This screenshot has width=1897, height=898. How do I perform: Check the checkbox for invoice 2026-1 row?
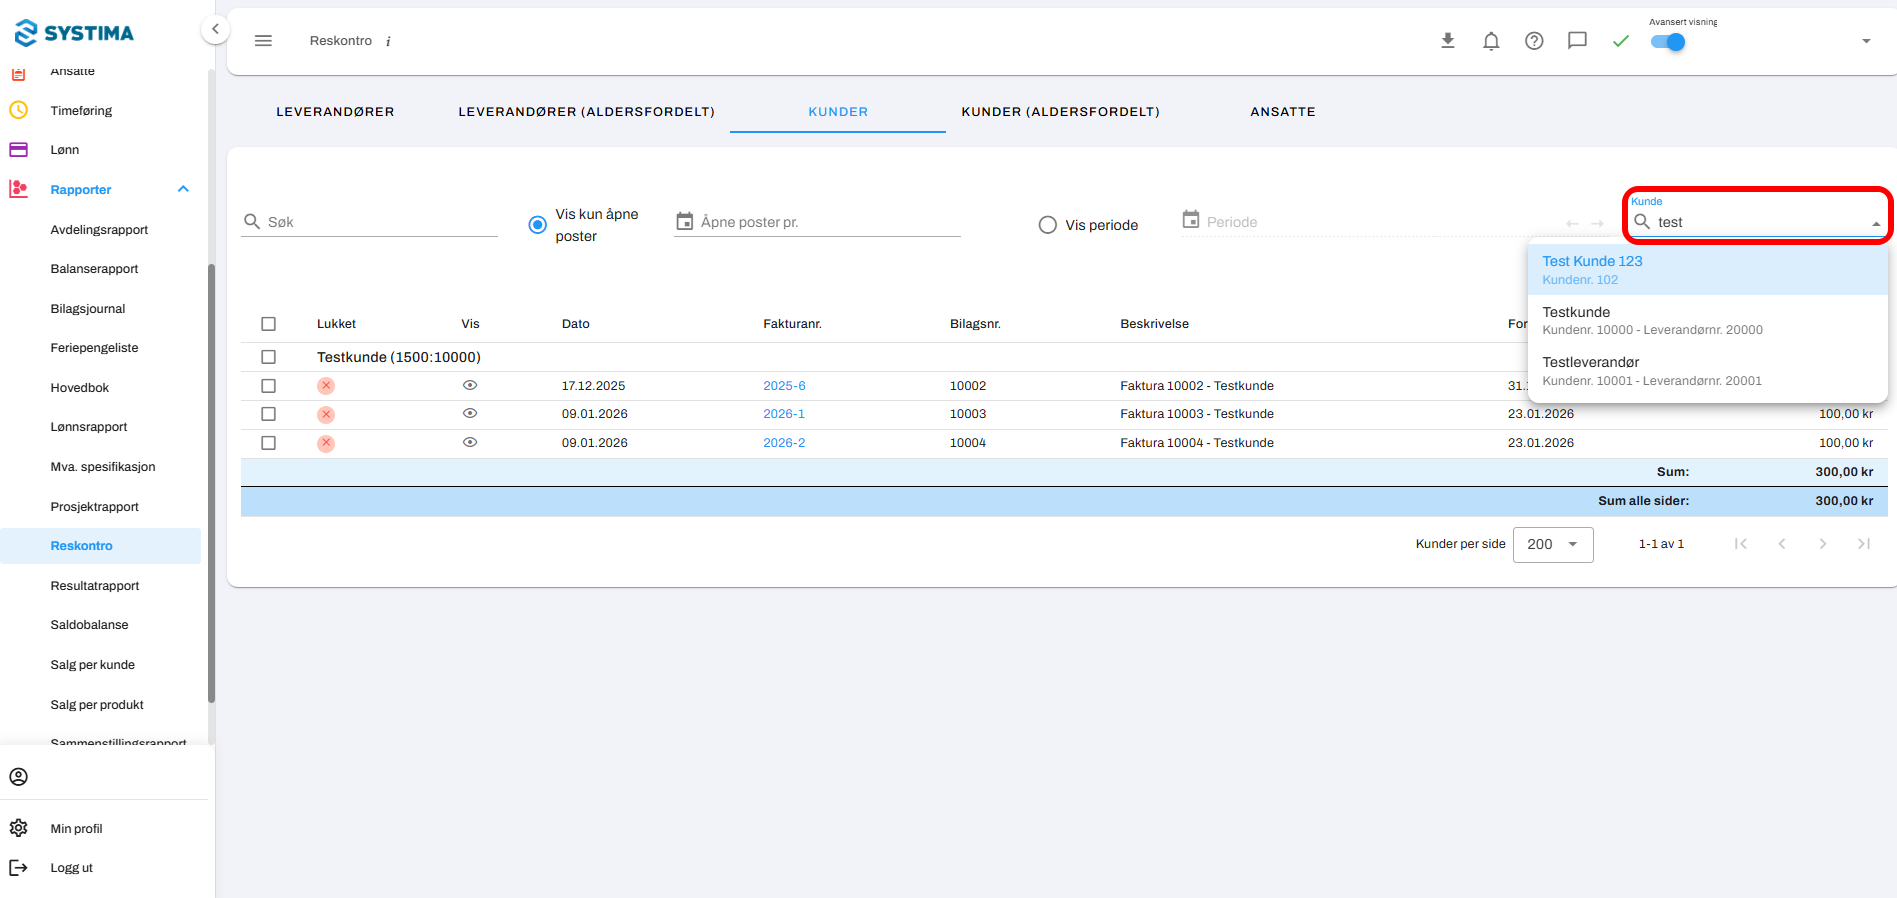(x=268, y=414)
